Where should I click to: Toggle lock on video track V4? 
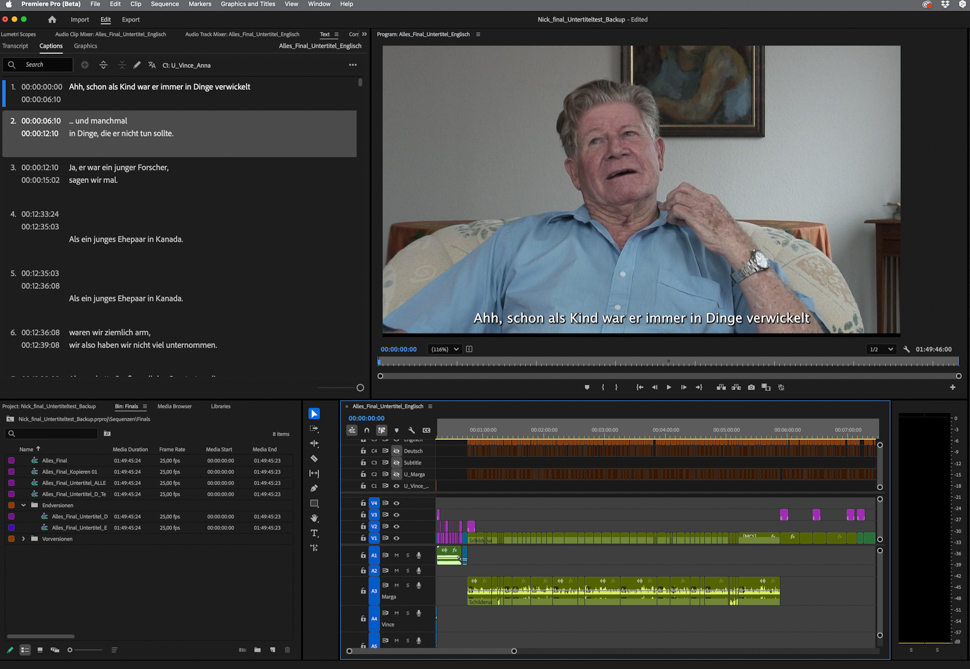pyautogui.click(x=363, y=503)
